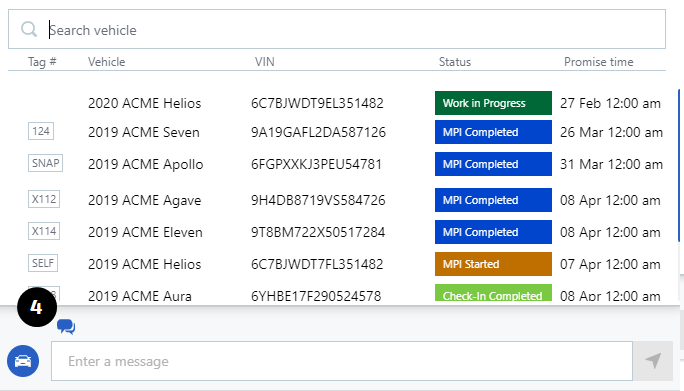
Task: Sort by the Vehicle column header
Action: pyautogui.click(x=106, y=62)
